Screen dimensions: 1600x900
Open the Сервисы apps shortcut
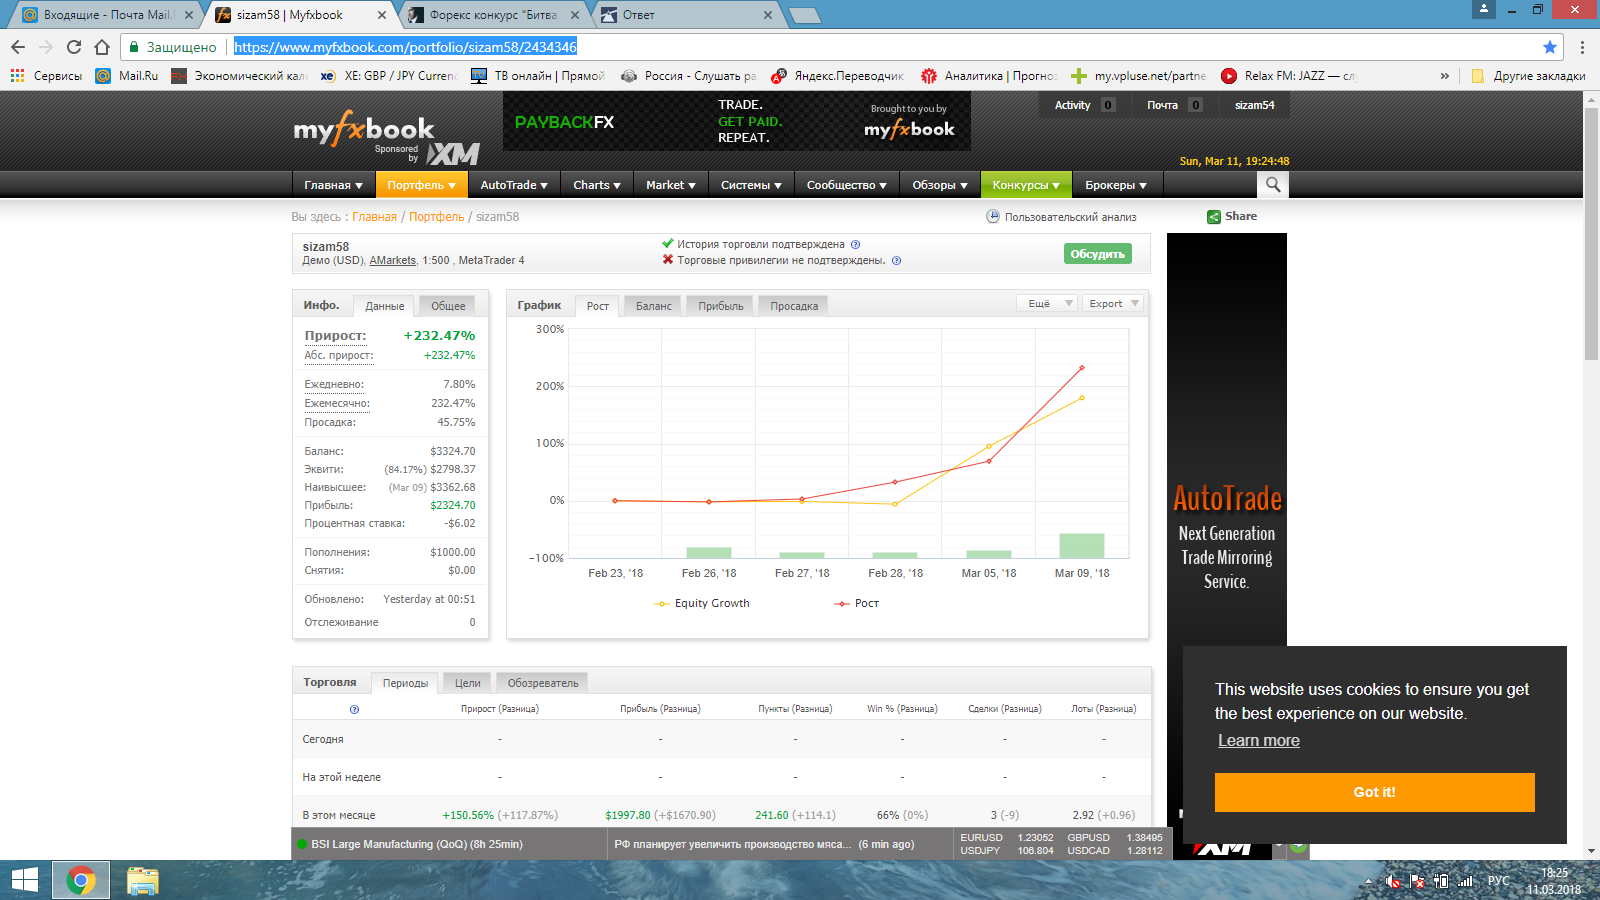click(46, 76)
